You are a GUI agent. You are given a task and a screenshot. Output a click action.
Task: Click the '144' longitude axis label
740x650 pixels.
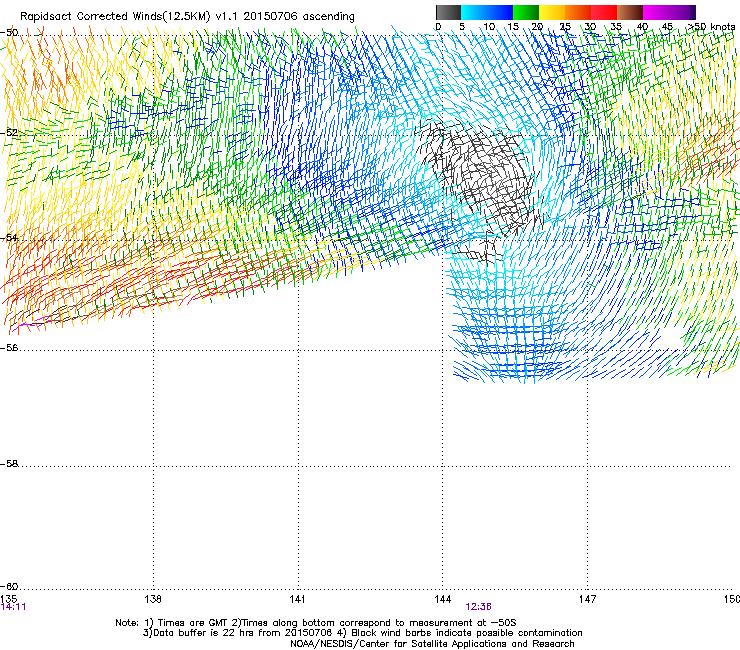442,599
